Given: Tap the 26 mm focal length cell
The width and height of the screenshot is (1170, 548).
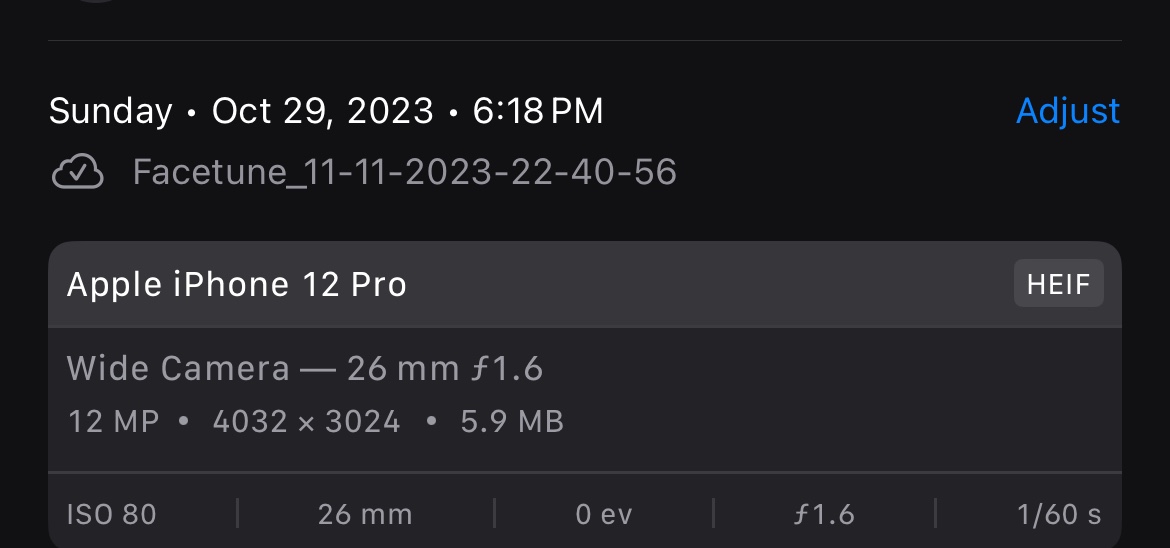Looking at the screenshot, I should pyautogui.click(x=365, y=514).
